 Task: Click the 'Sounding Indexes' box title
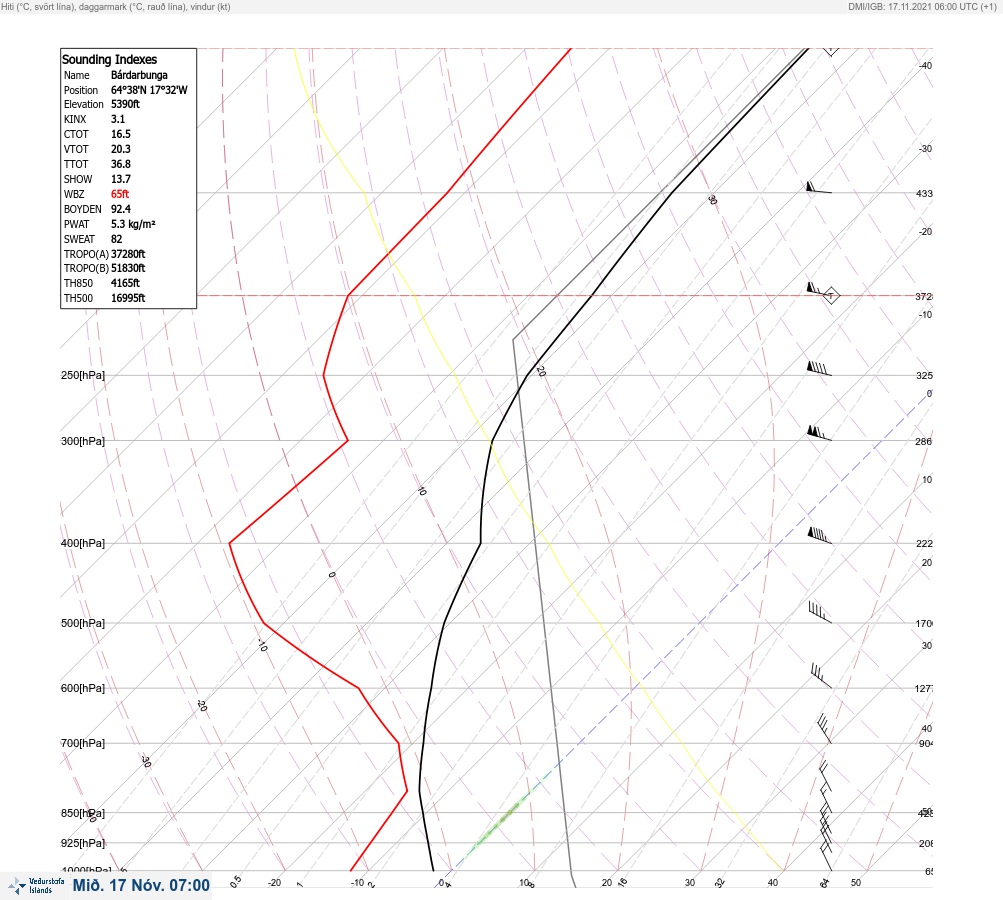109,59
